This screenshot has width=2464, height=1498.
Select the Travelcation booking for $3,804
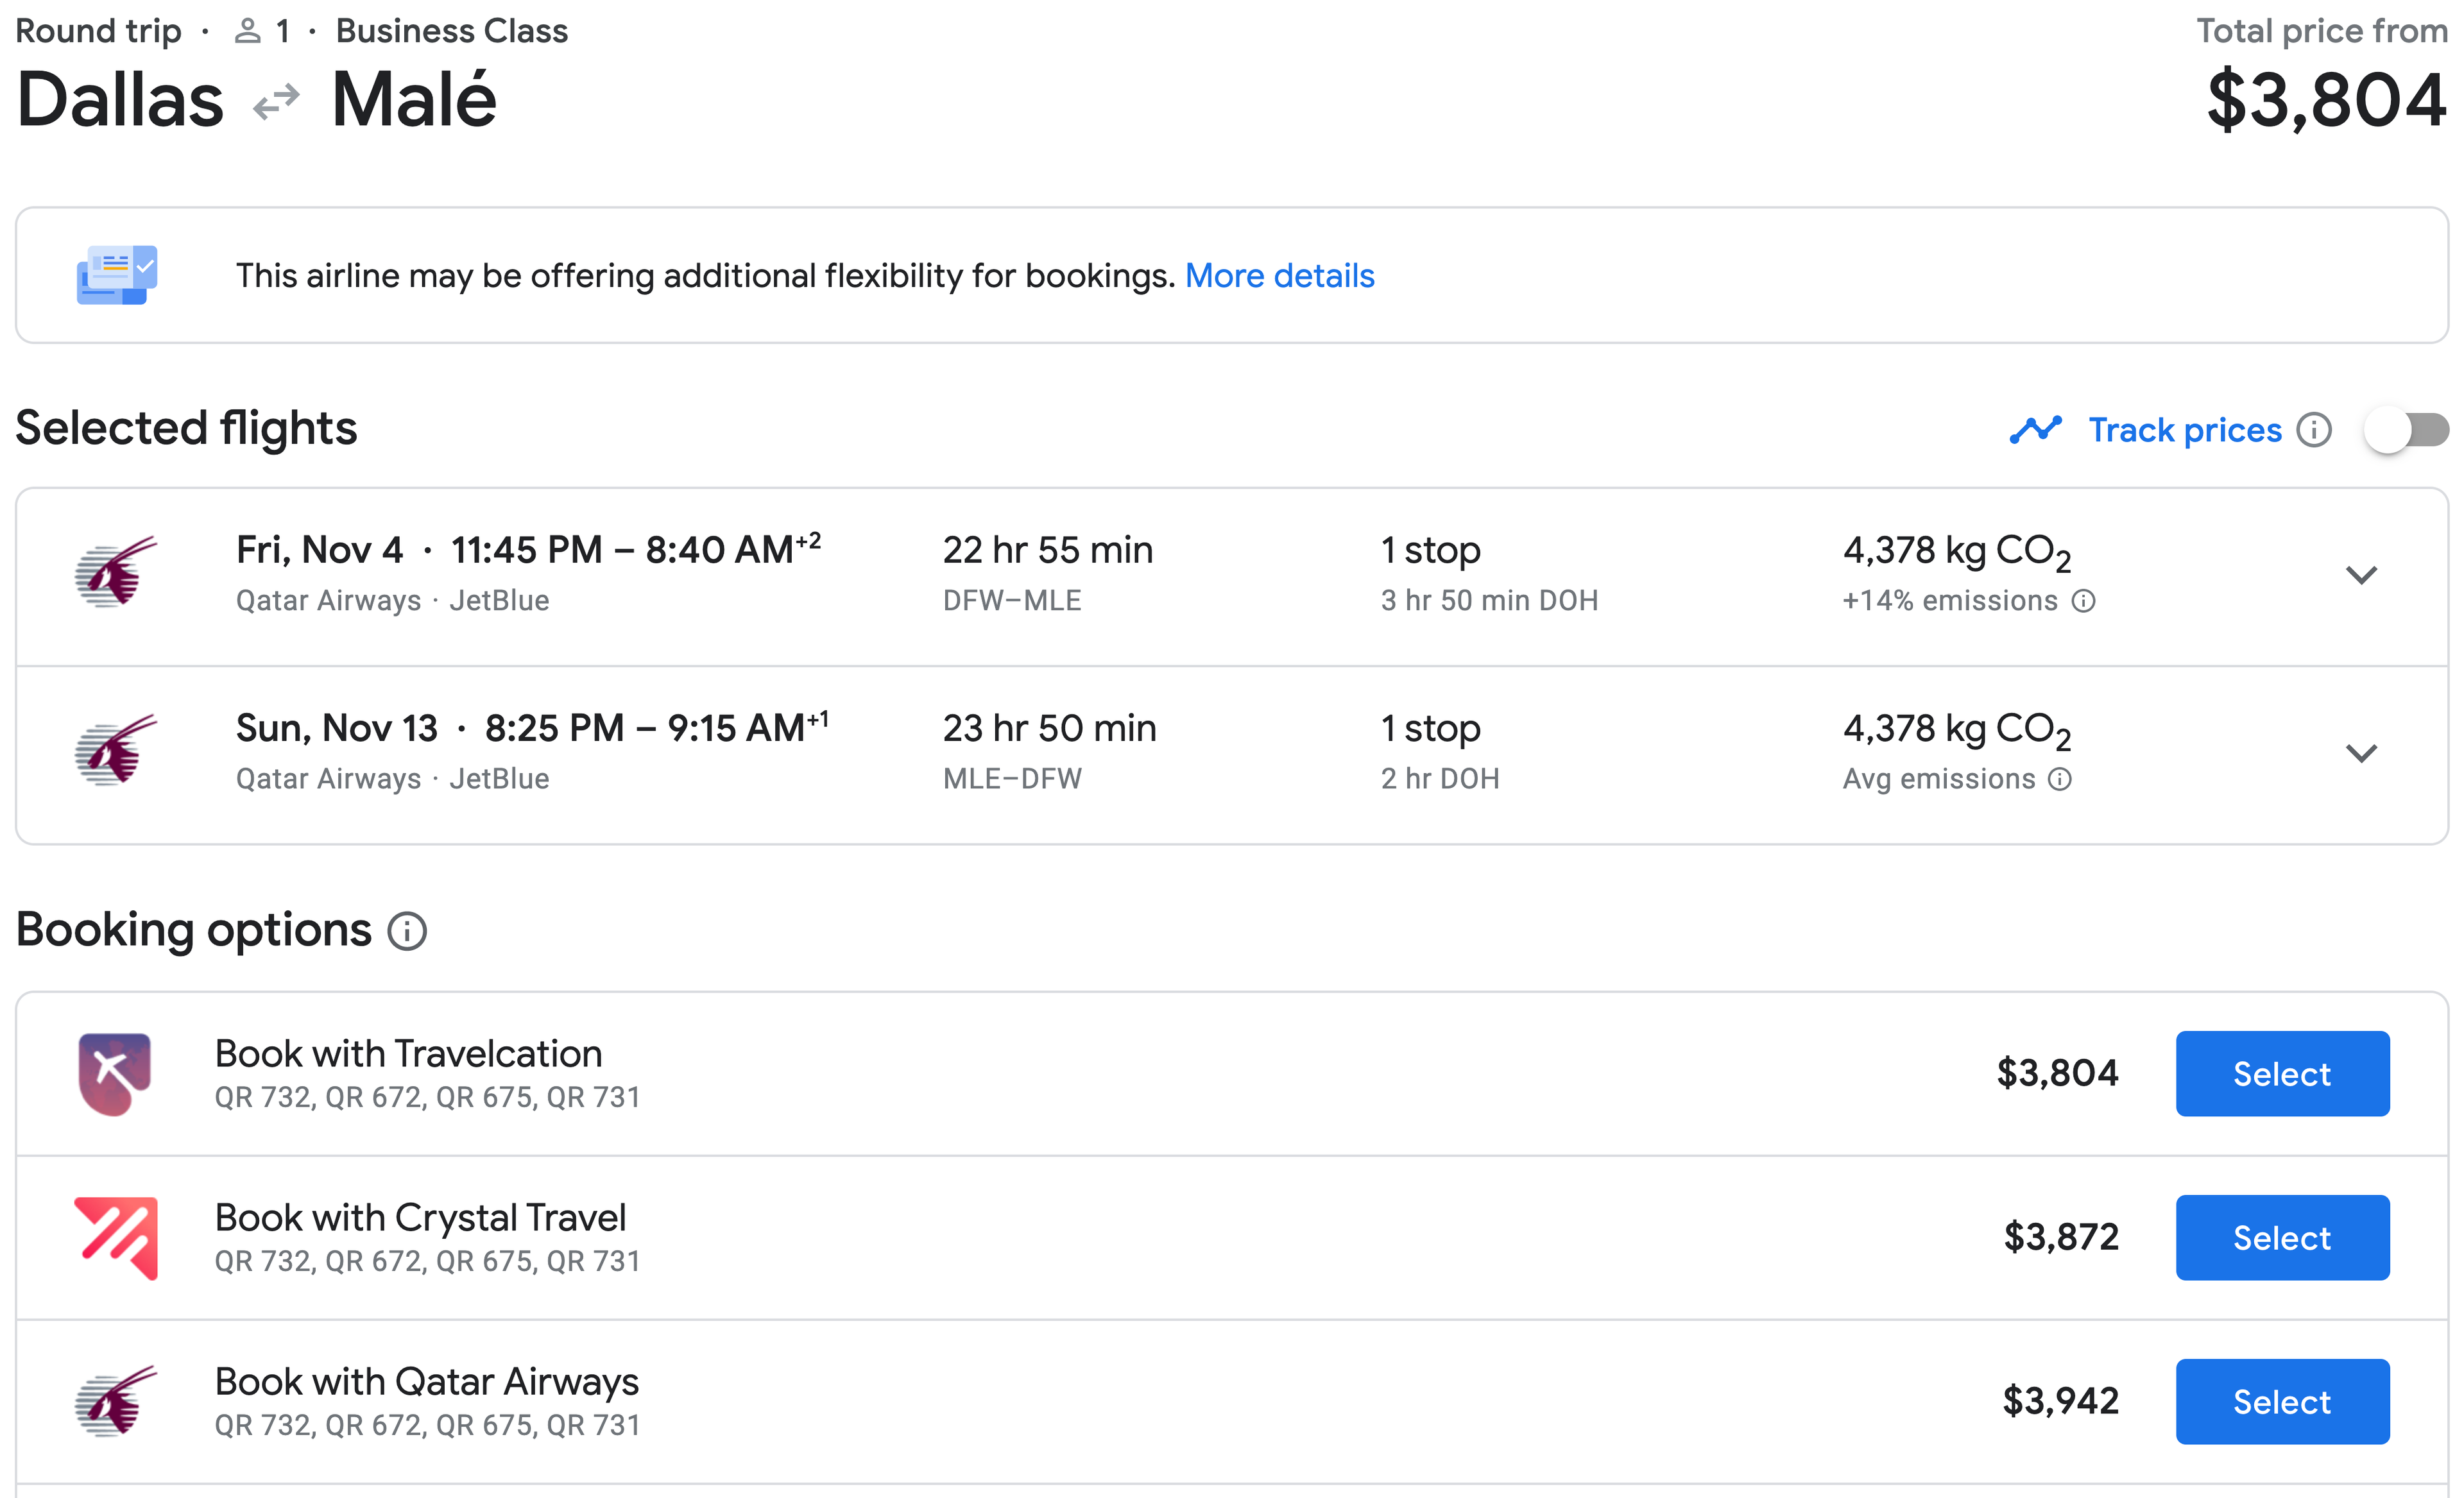pyautogui.click(x=2282, y=1074)
